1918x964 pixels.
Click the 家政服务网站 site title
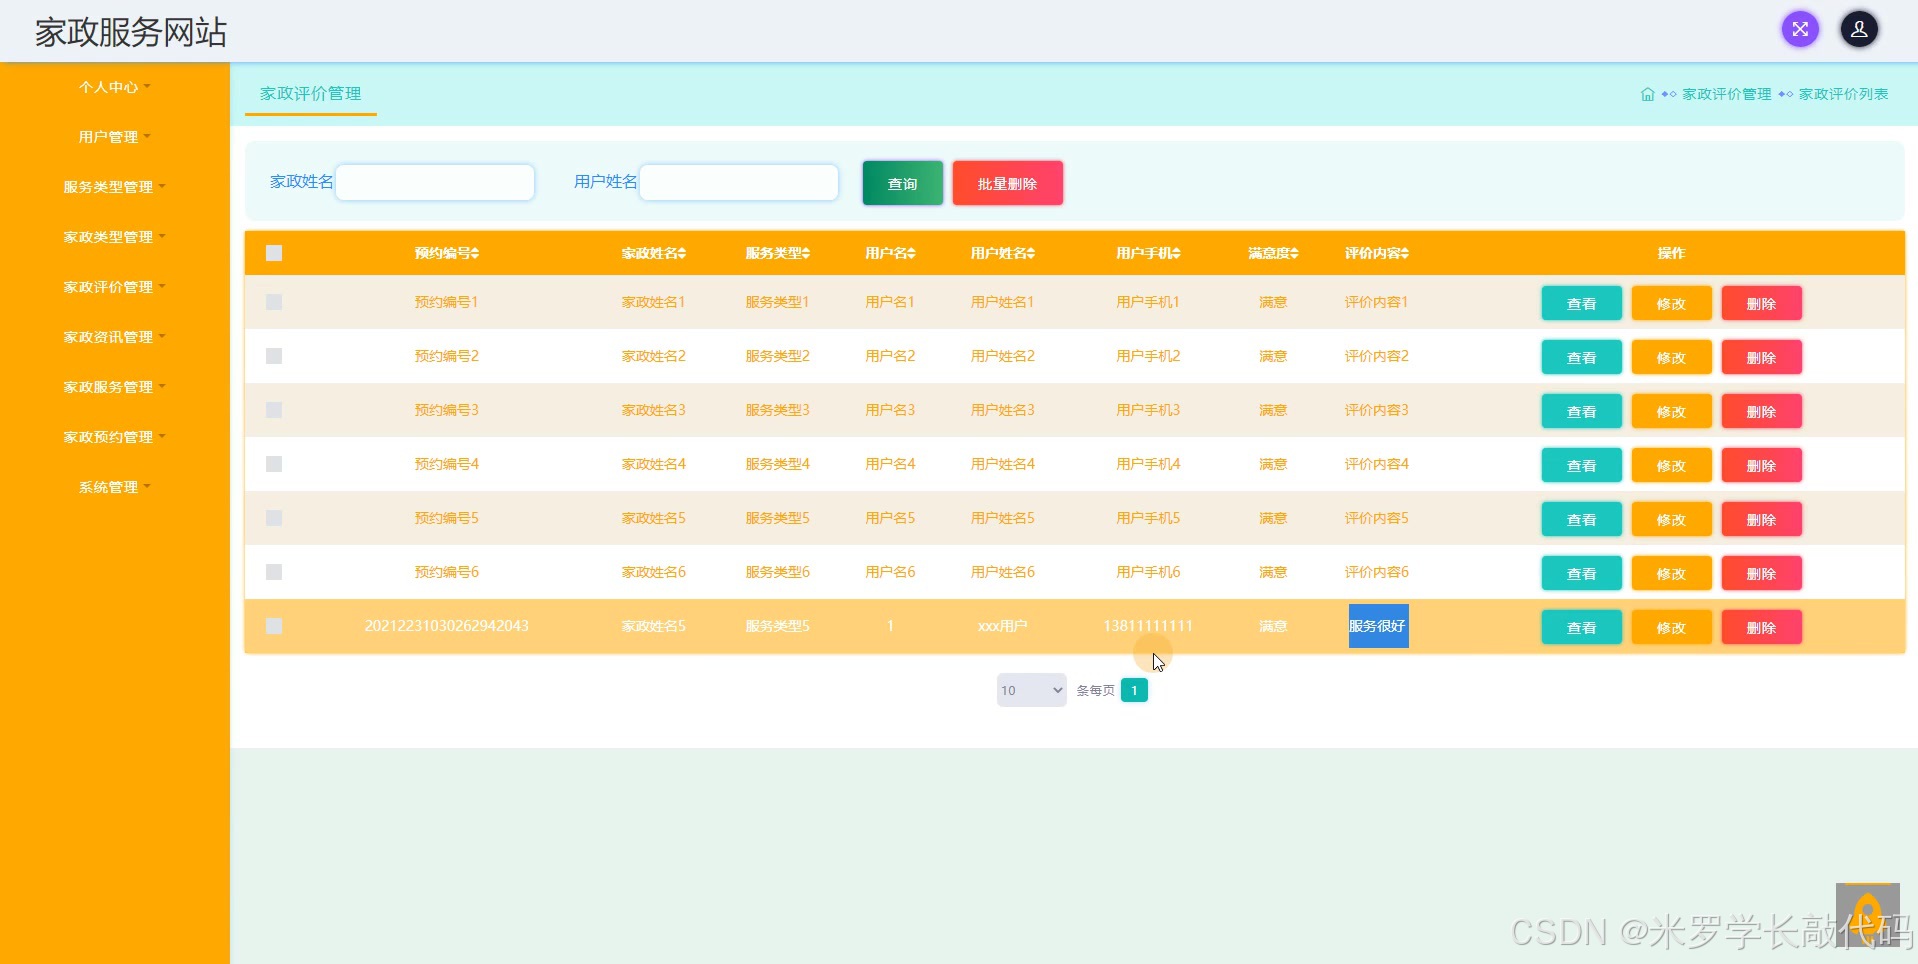131,32
